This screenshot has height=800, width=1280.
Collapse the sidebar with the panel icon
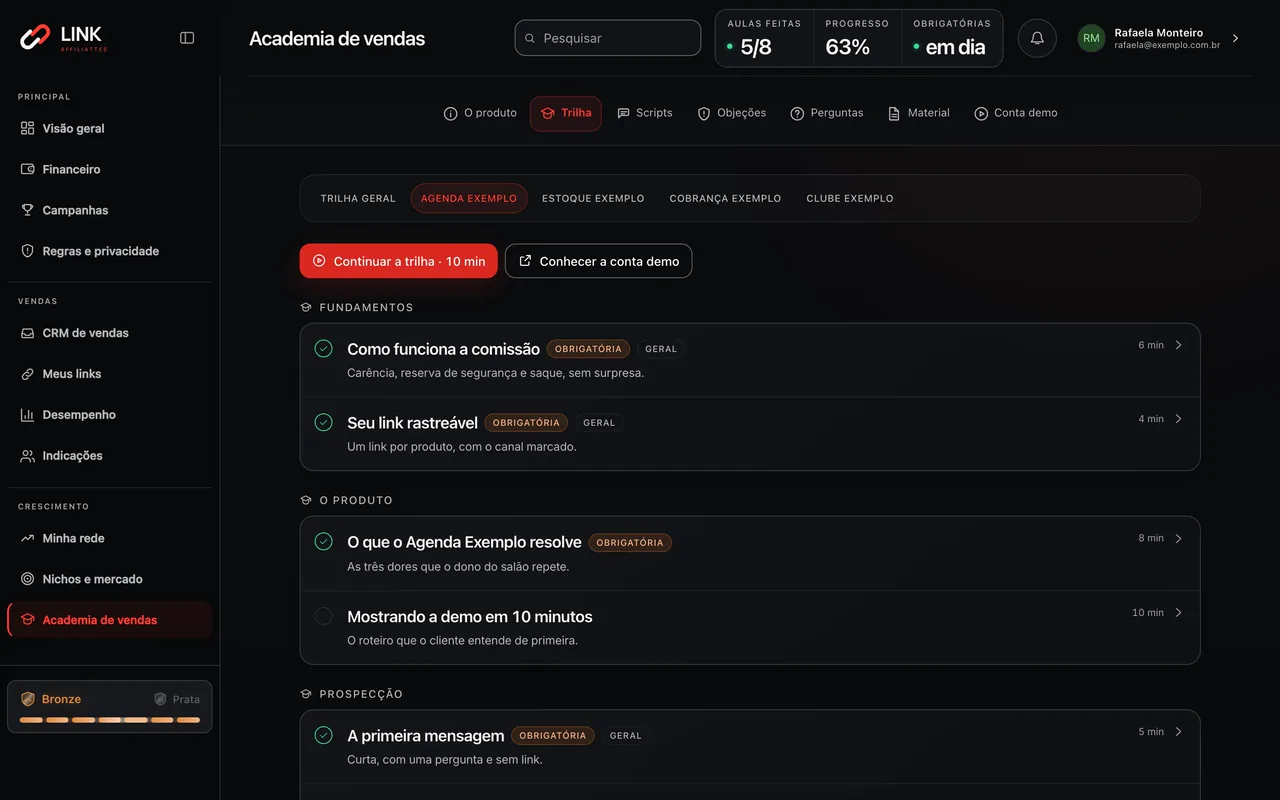point(187,38)
